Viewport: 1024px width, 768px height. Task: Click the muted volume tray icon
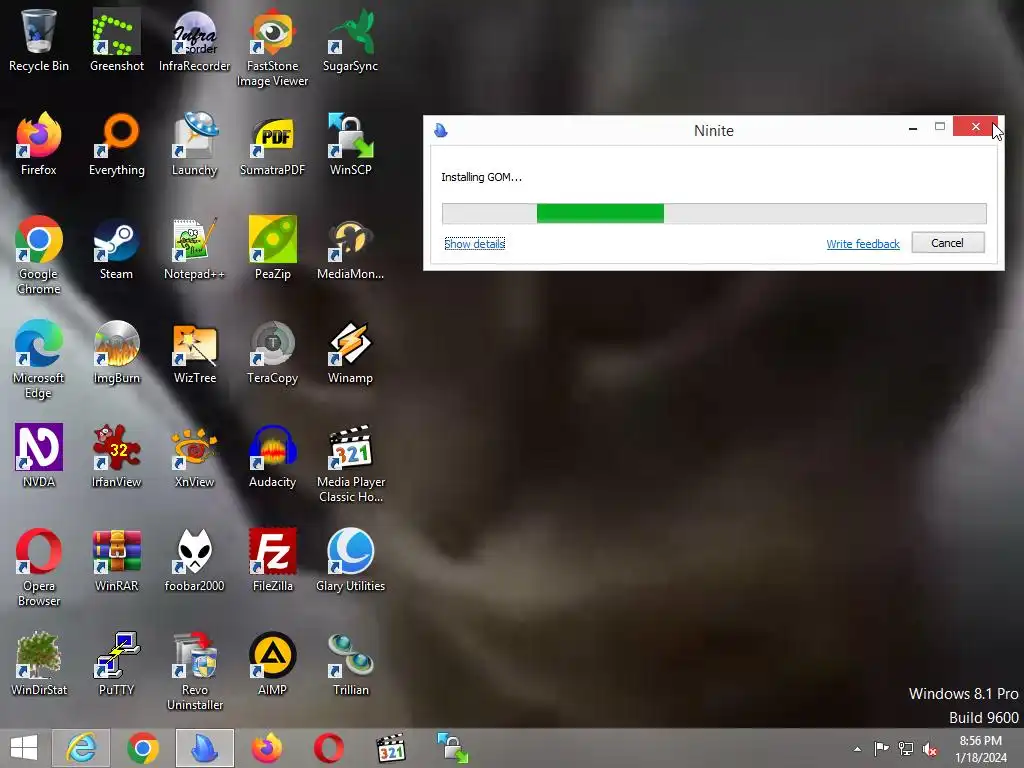pos(930,749)
